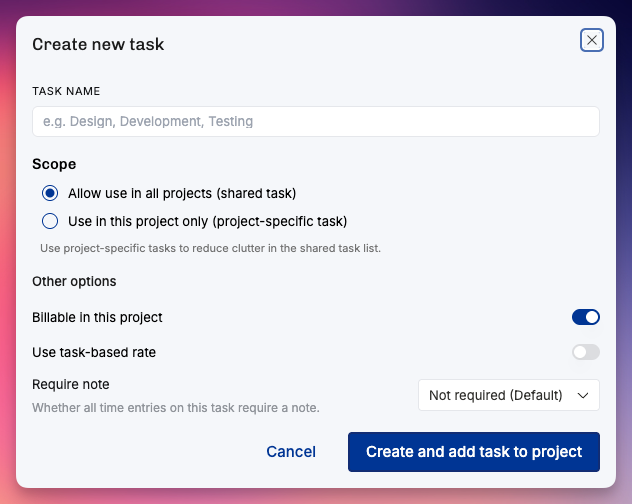Disable the Billable in this project toggle
Image resolution: width=632 pixels, height=504 pixels.
[585, 317]
